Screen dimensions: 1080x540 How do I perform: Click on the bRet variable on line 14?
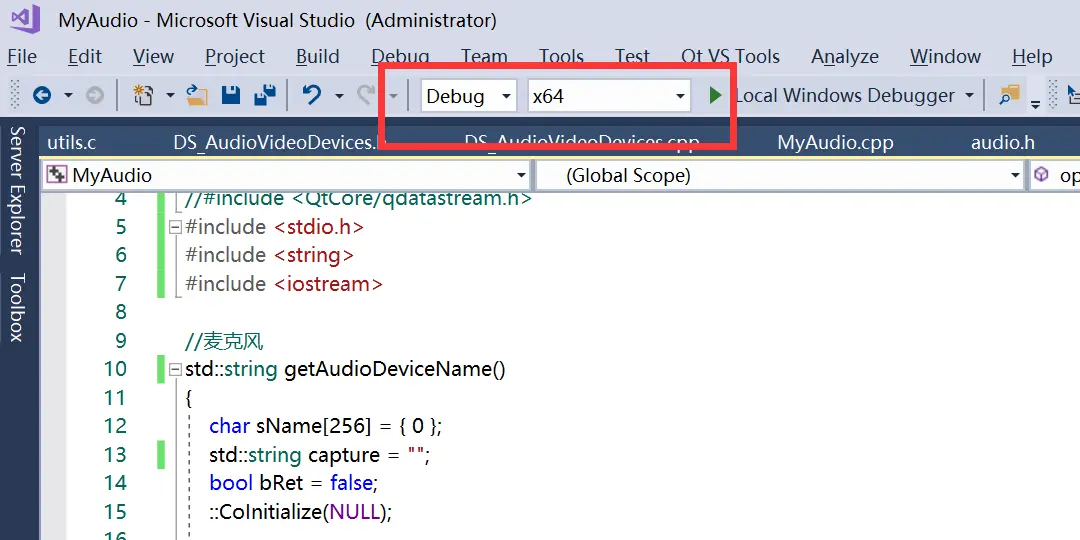[281, 483]
